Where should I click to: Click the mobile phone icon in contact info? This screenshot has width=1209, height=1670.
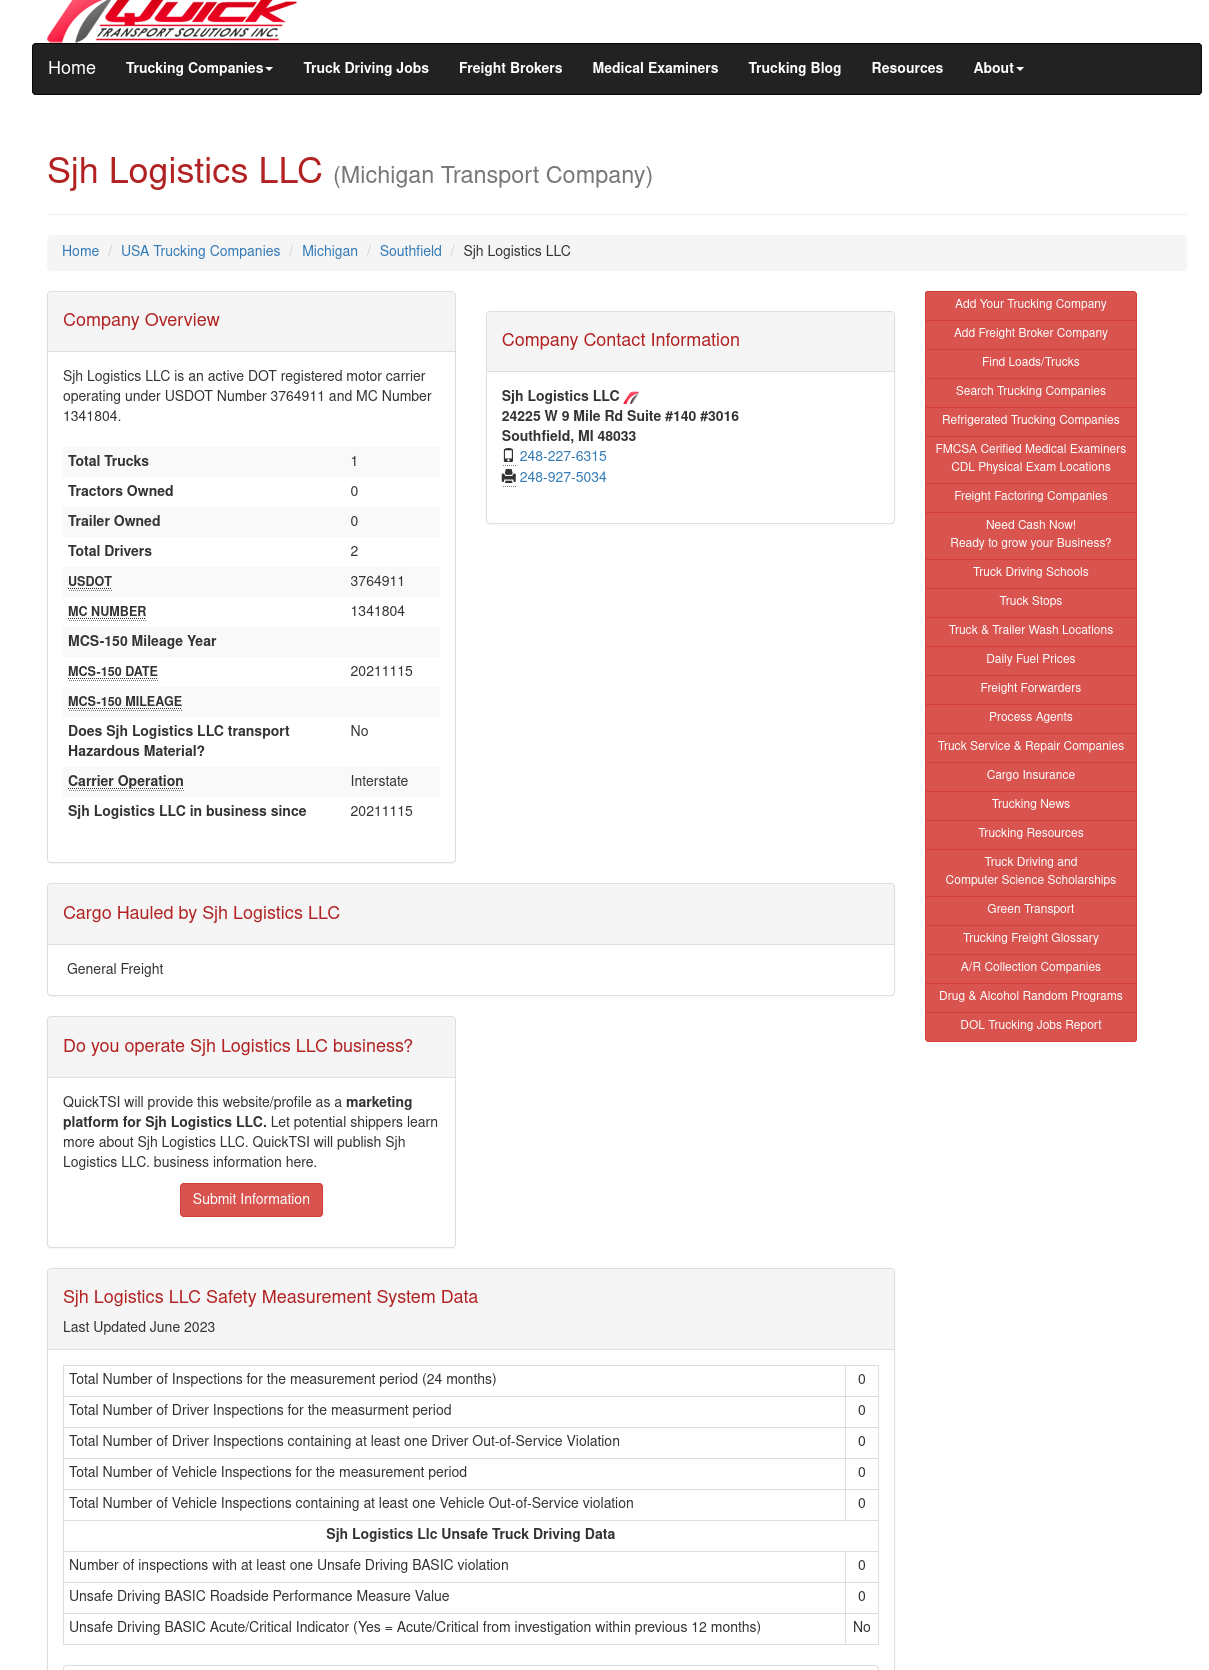tap(508, 456)
